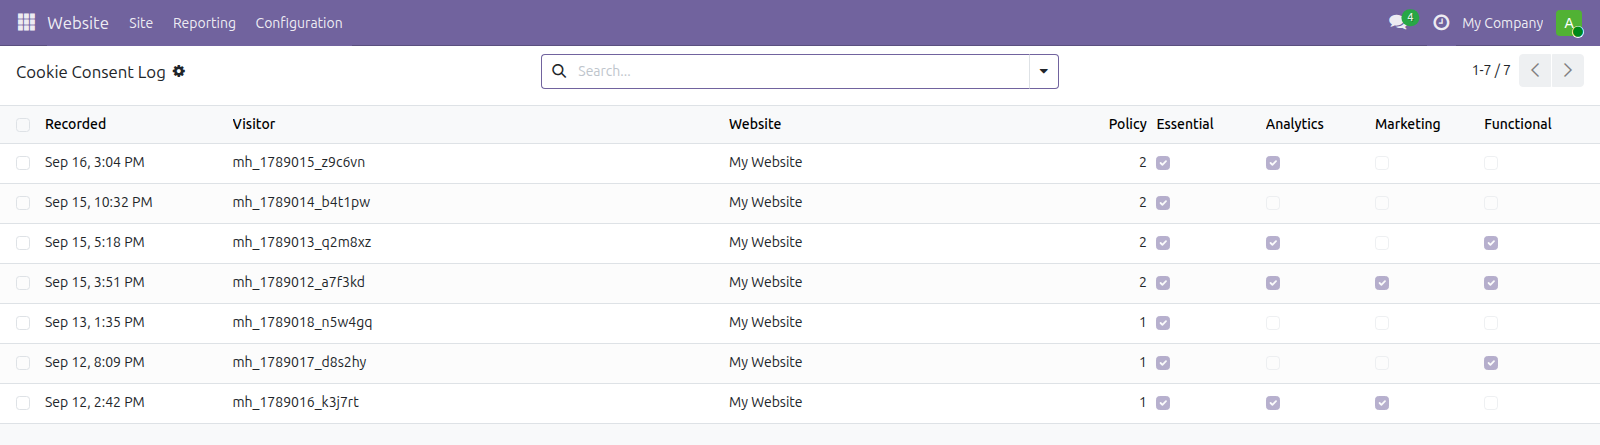1600x445 pixels.
Task: Open the conversations chat icon
Action: click(1398, 22)
